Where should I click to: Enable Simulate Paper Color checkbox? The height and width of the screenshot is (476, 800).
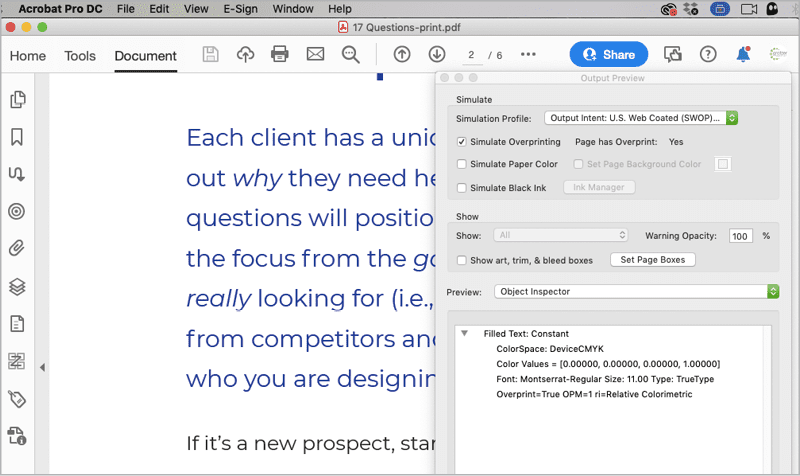click(x=461, y=164)
